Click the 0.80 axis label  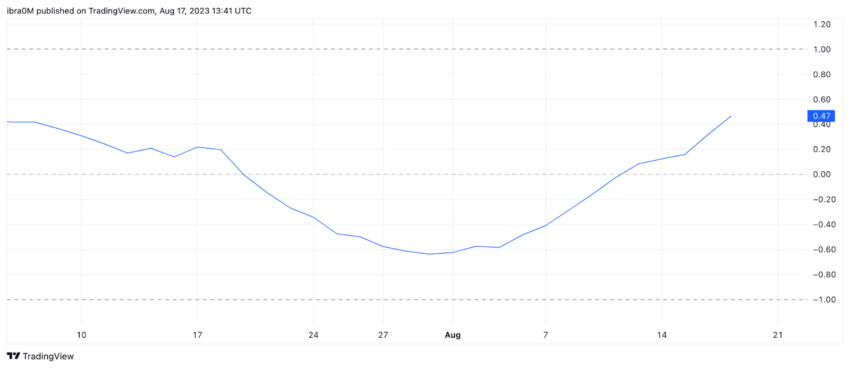[x=822, y=74]
